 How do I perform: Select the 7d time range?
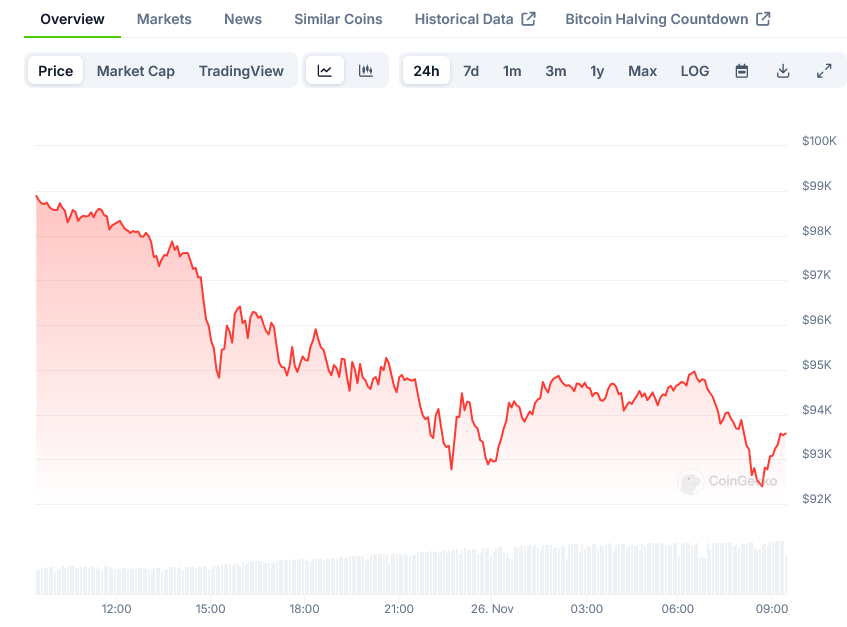(471, 71)
